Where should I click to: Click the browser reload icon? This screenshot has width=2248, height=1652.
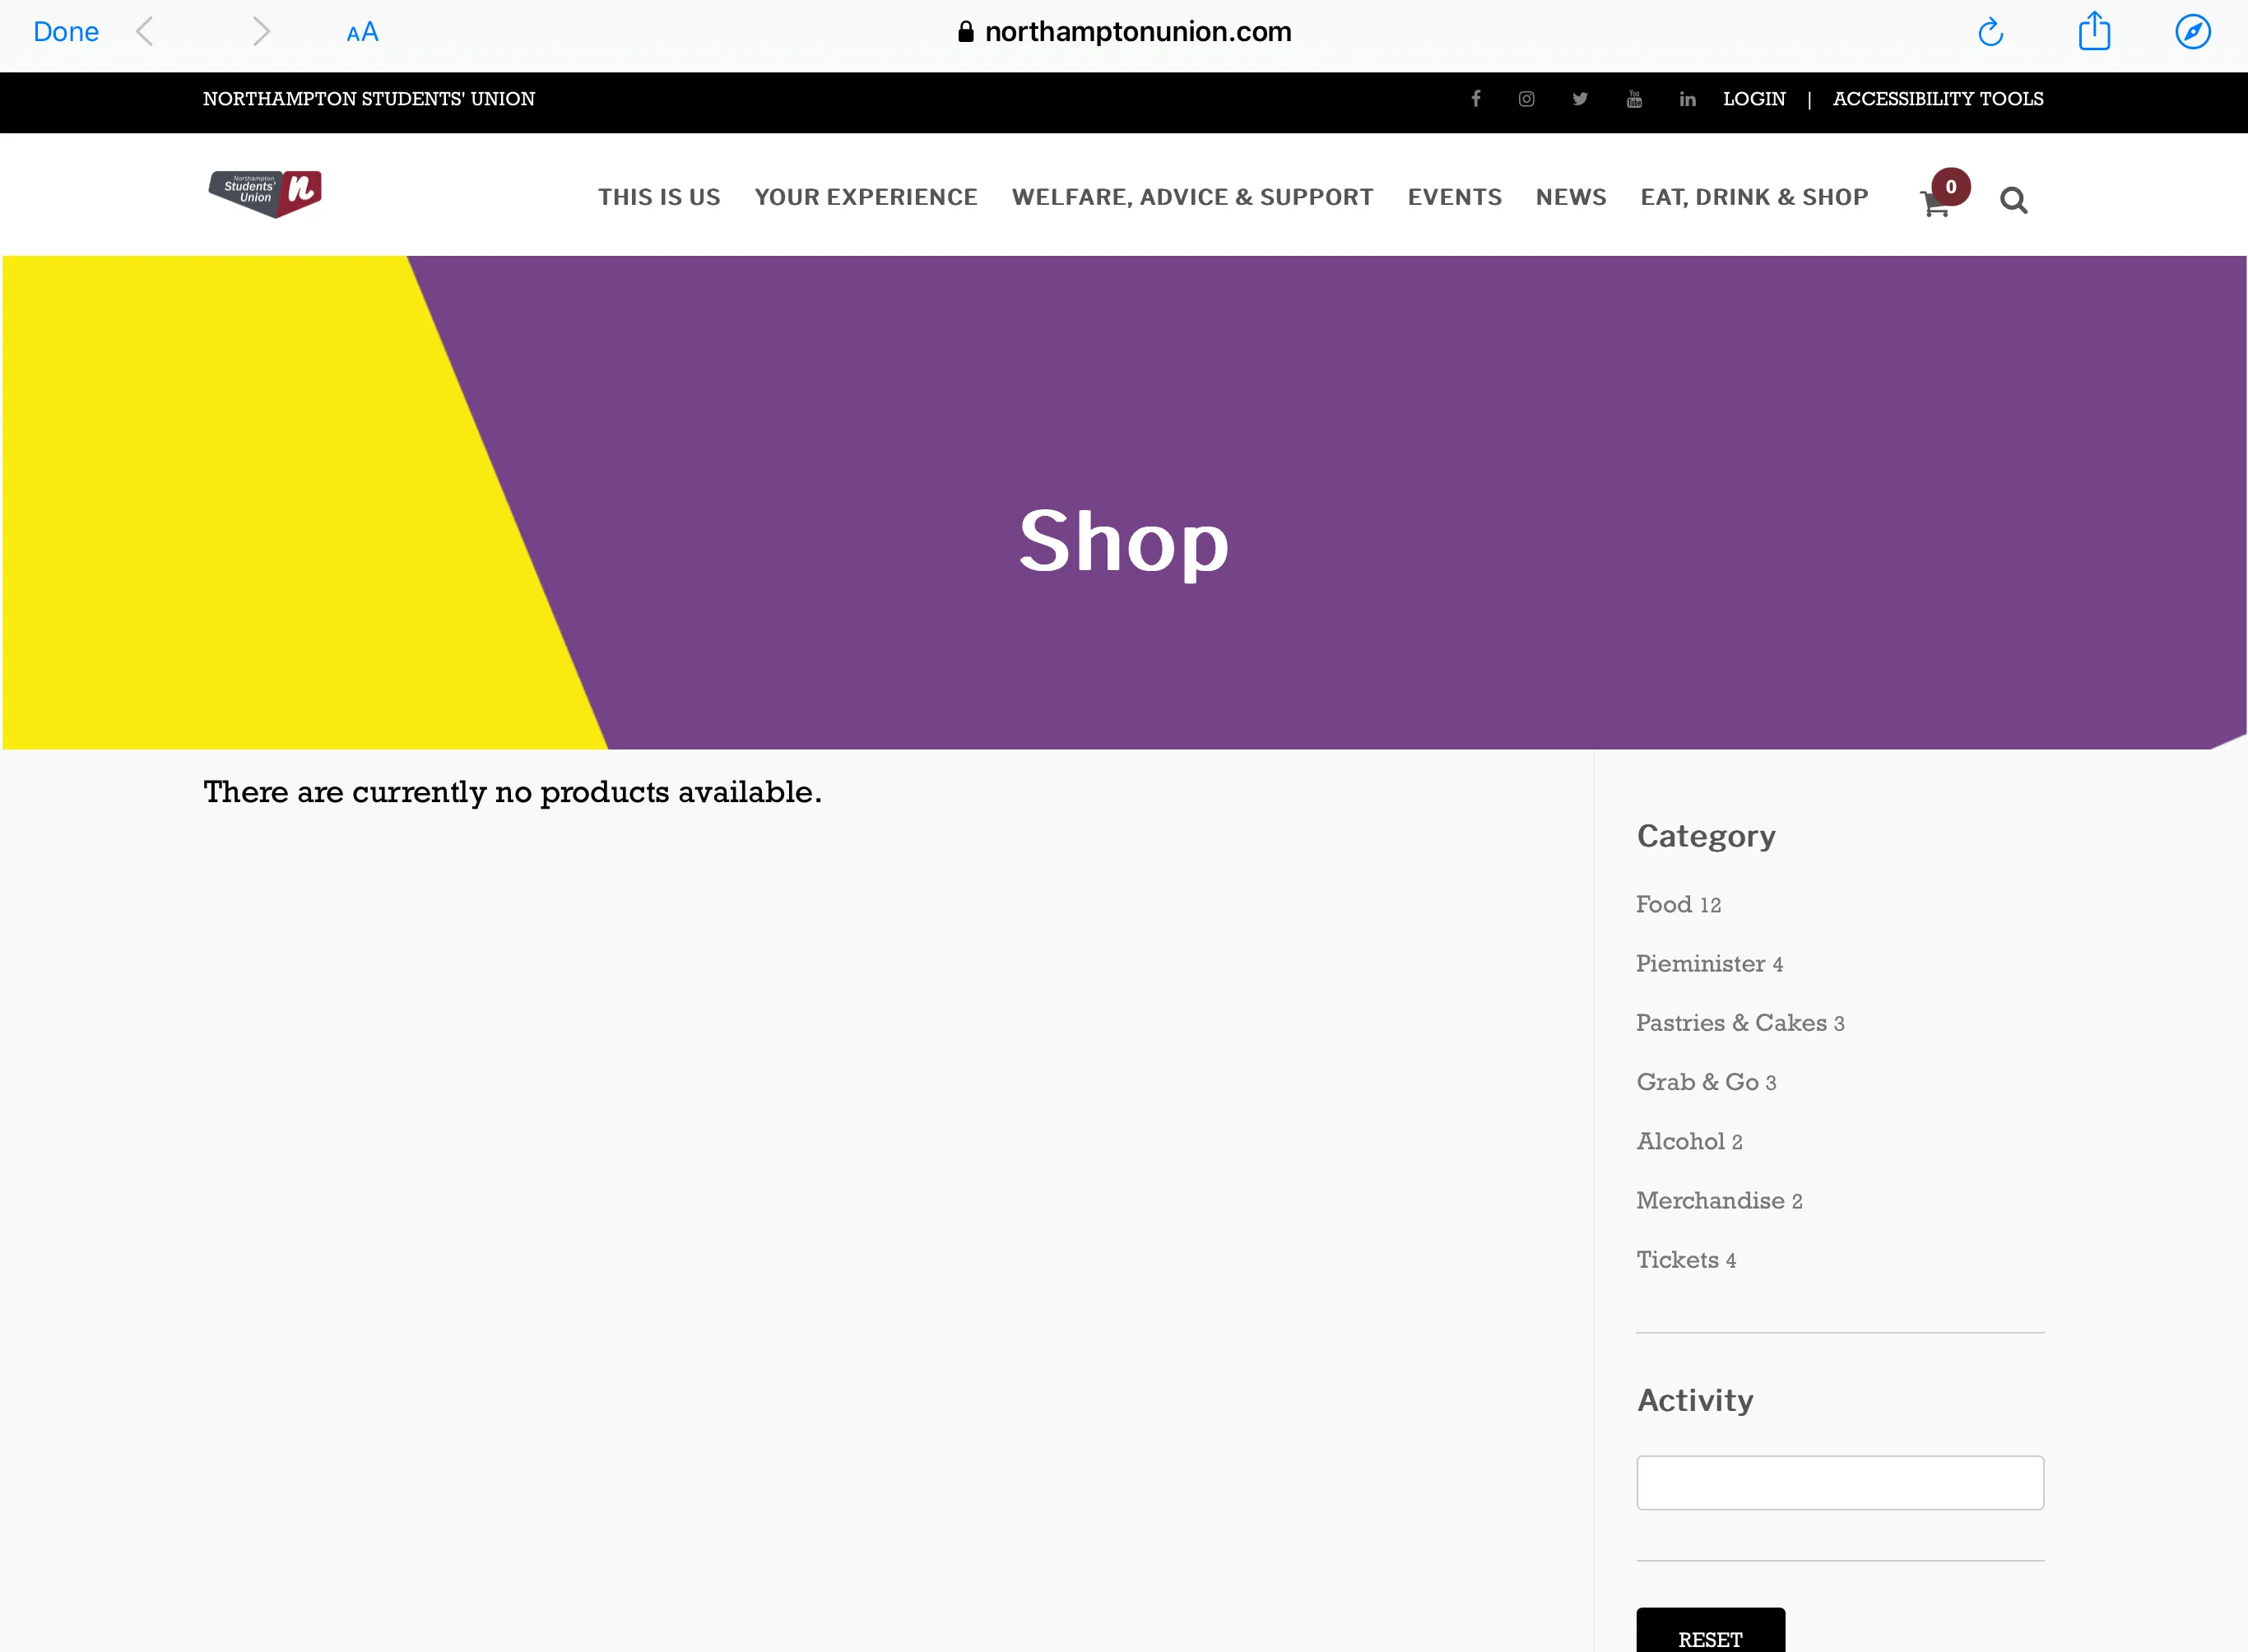(x=1991, y=31)
